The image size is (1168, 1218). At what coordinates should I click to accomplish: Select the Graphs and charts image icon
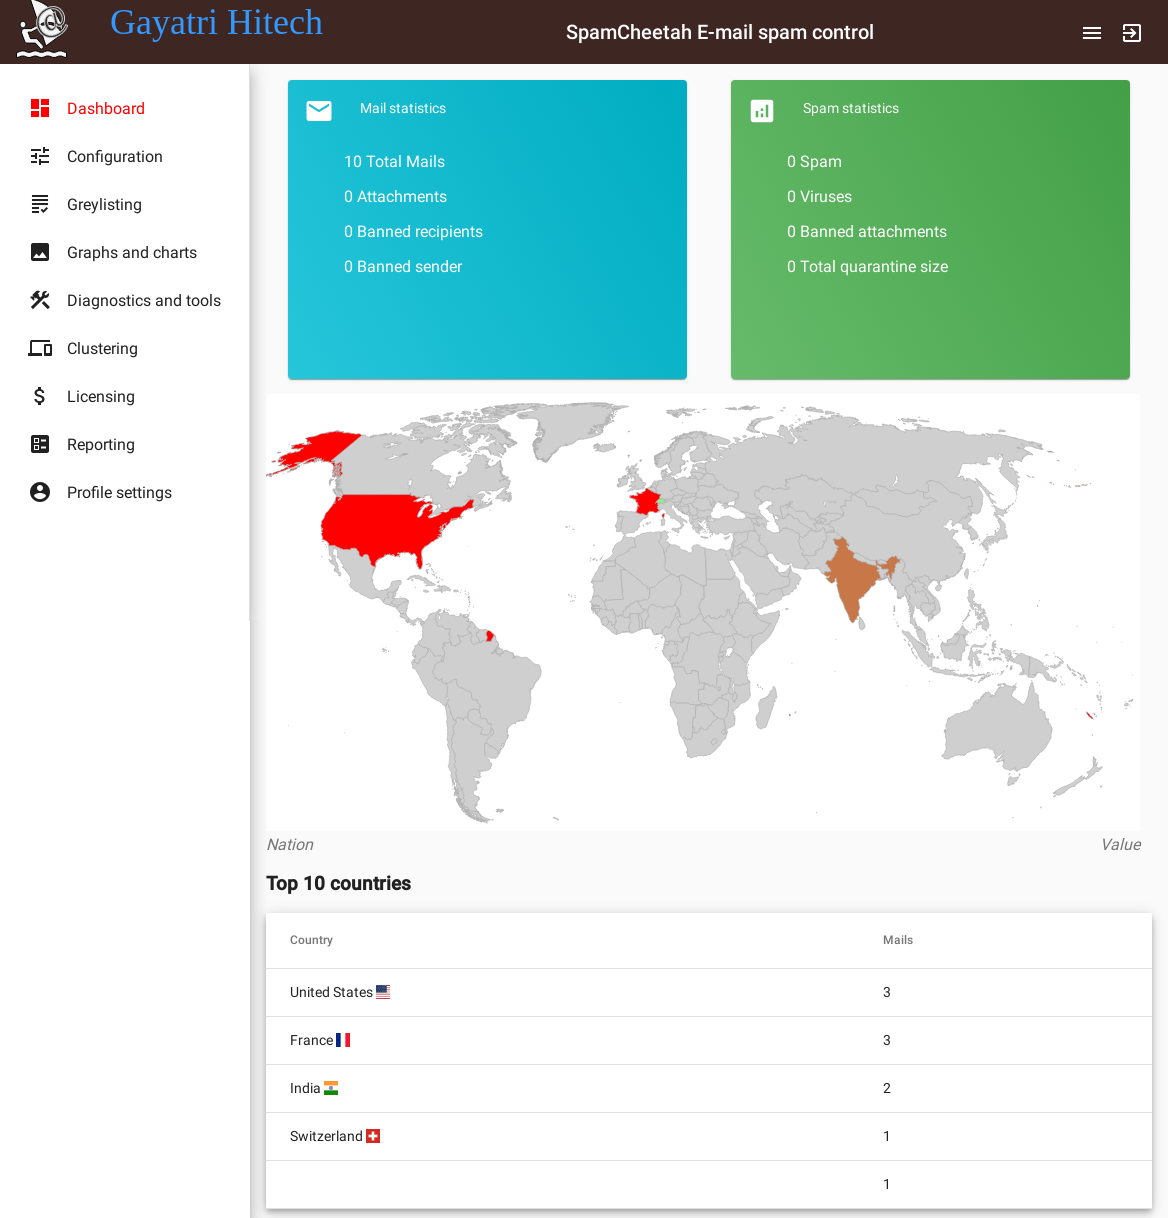pyautogui.click(x=40, y=252)
